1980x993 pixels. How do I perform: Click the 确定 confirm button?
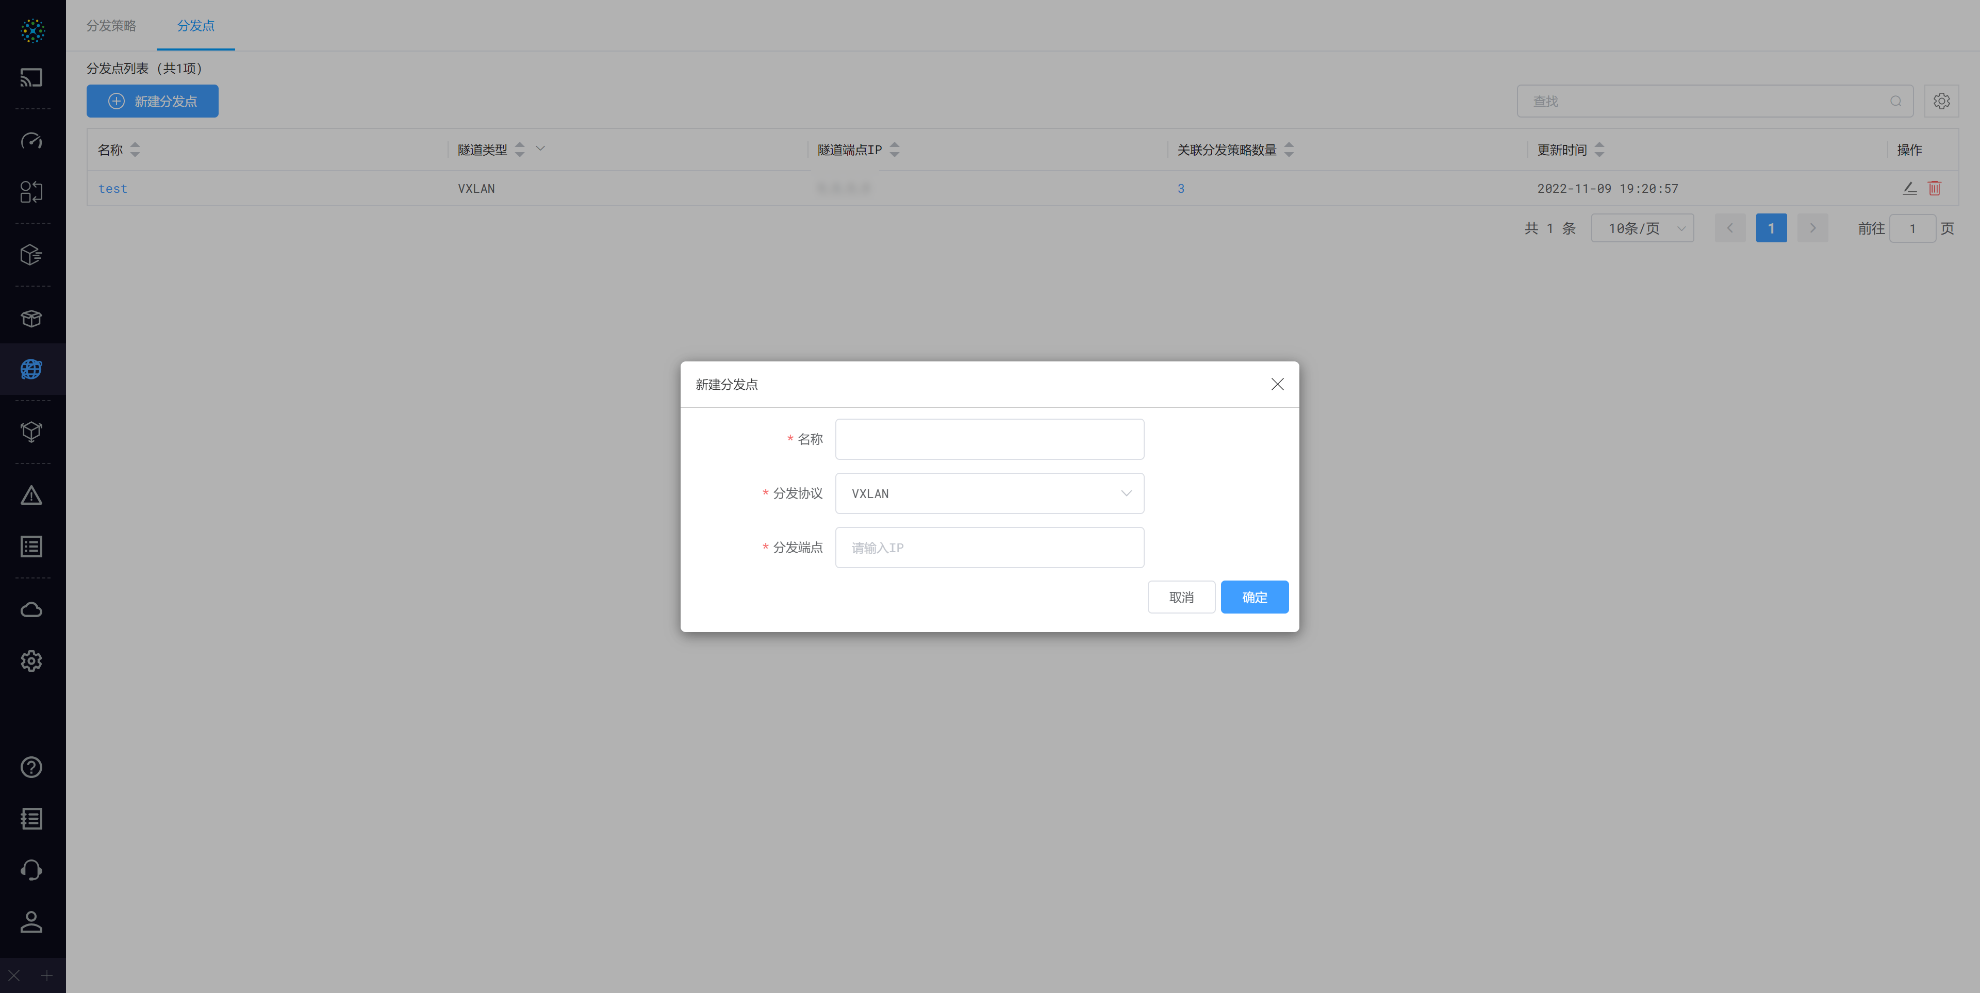tap(1254, 597)
